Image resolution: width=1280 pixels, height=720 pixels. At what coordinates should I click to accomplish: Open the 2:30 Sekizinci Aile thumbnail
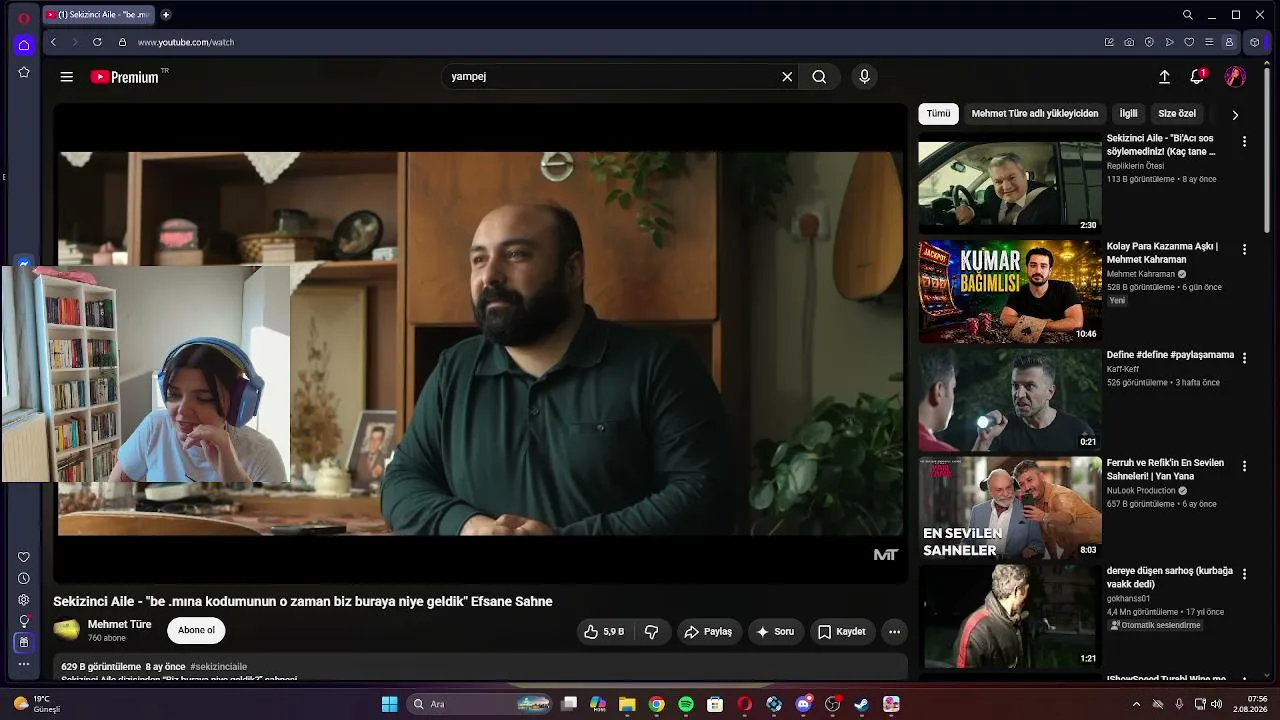1010,183
